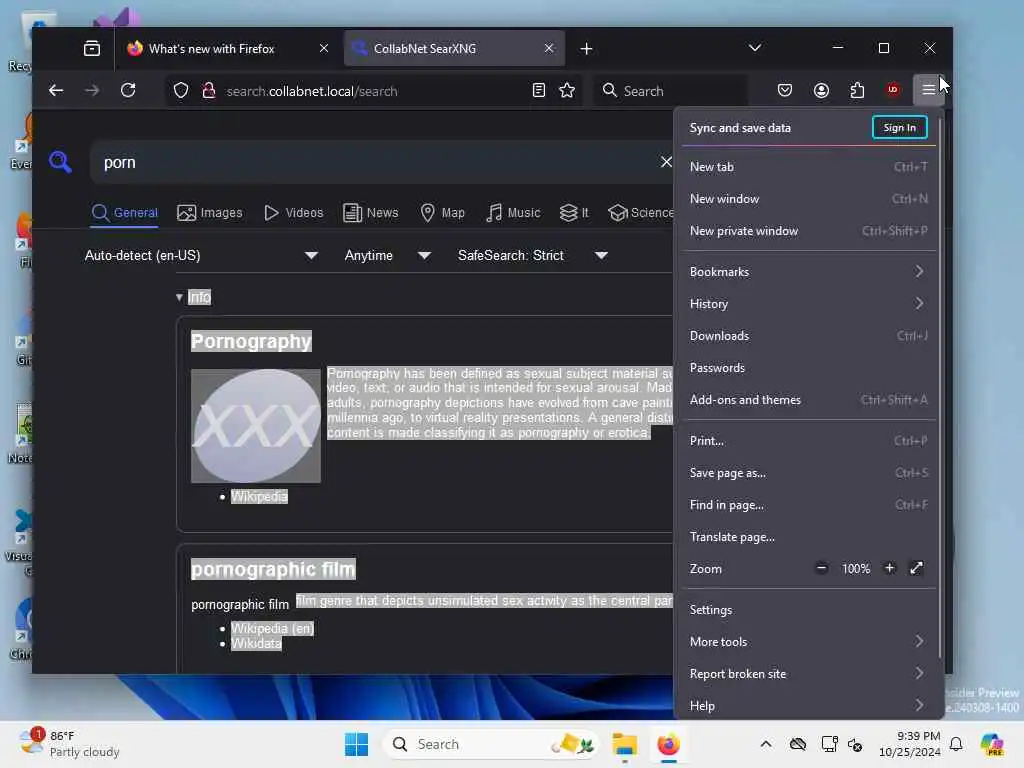This screenshot has width=1024, height=768.
Task: Select the News search category
Action: point(371,213)
